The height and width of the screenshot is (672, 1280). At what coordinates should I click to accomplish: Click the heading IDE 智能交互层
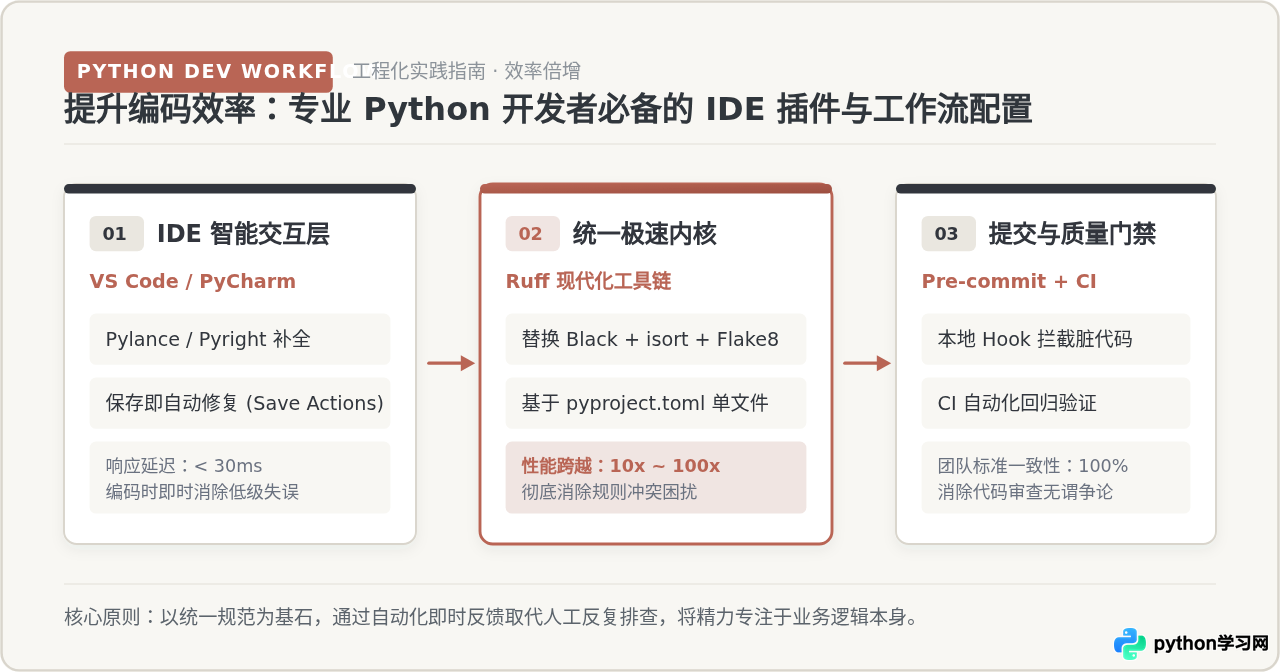point(243,234)
